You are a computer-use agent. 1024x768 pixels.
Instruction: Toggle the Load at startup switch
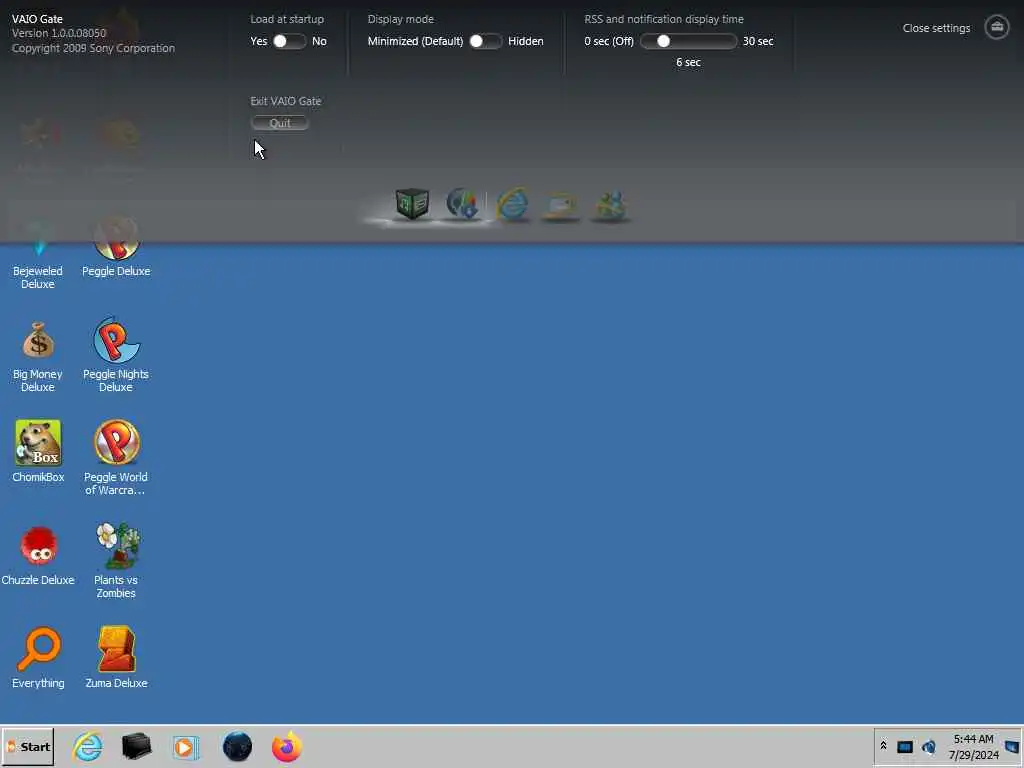pyautogui.click(x=289, y=41)
